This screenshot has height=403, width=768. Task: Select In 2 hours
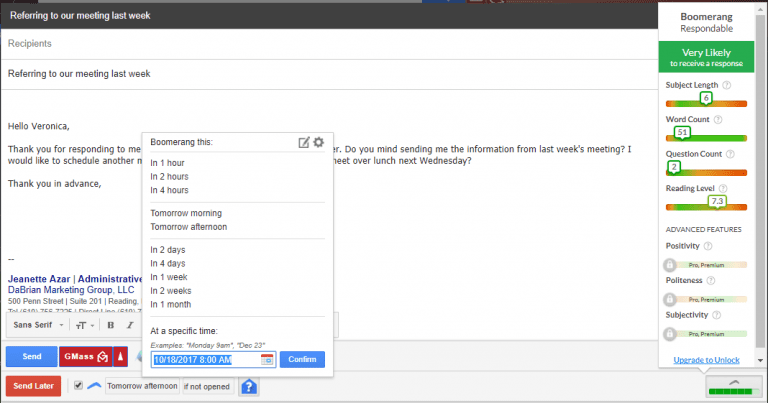(x=169, y=177)
